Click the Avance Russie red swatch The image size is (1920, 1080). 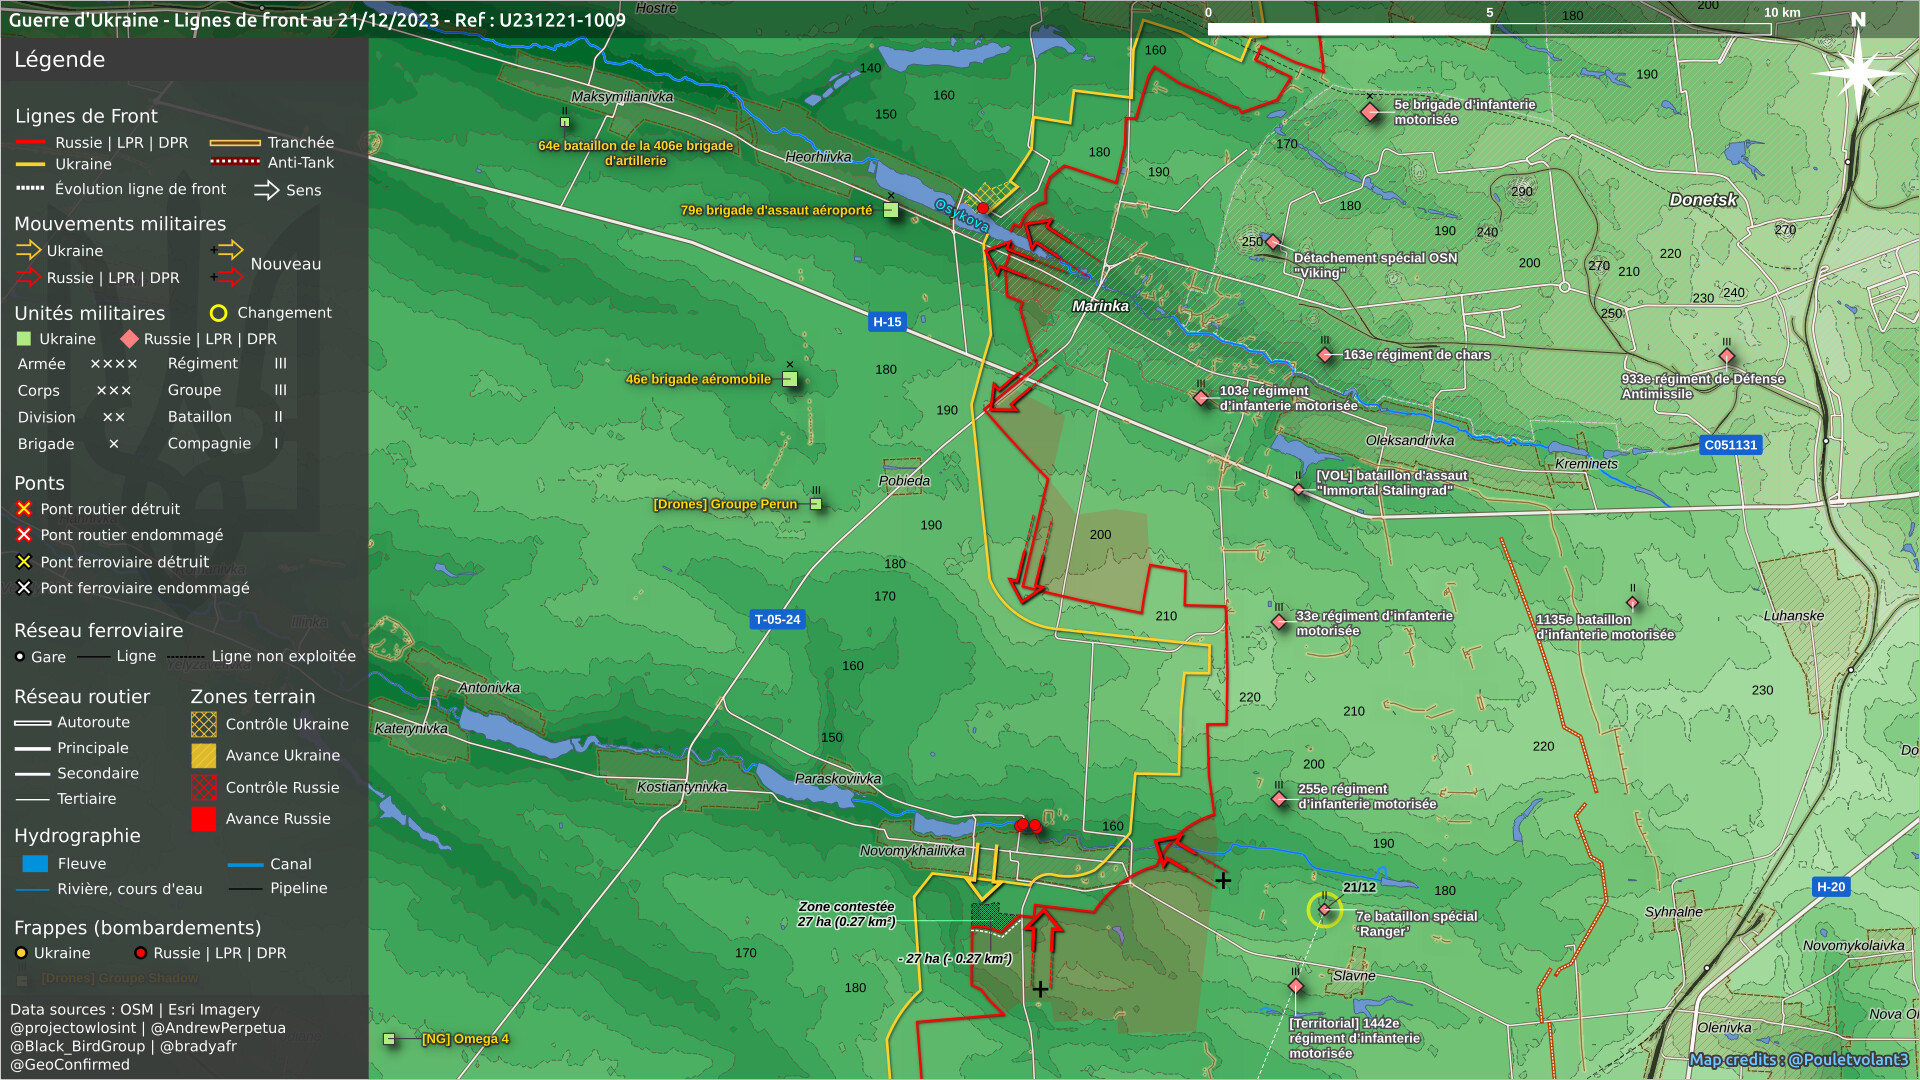[x=204, y=819]
